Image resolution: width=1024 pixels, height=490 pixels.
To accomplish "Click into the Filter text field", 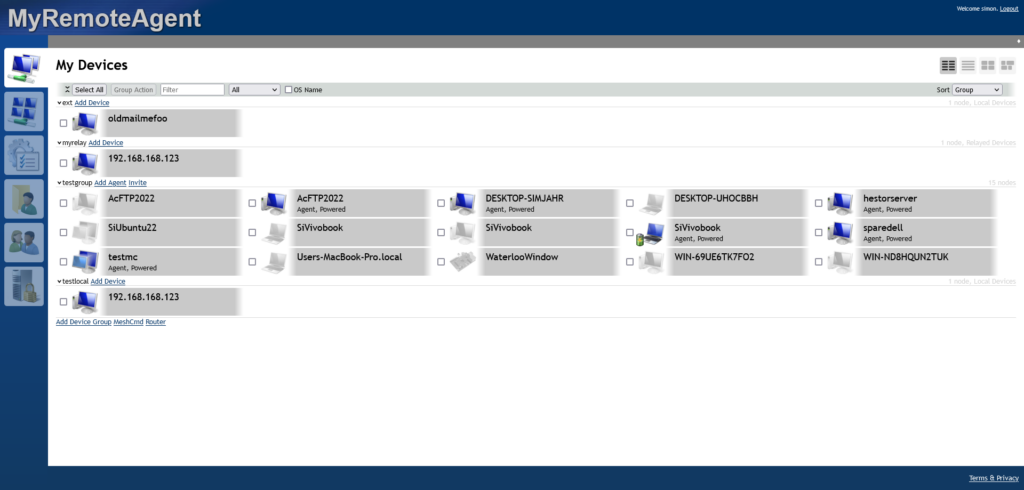I will (192, 90).
